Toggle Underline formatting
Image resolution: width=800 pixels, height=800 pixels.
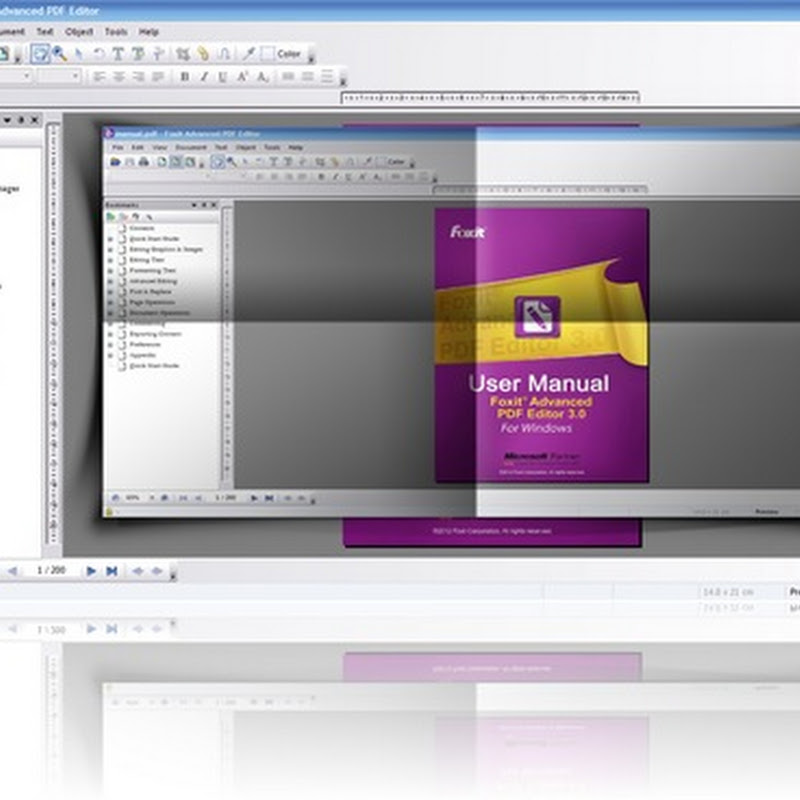tap(223, 76)
